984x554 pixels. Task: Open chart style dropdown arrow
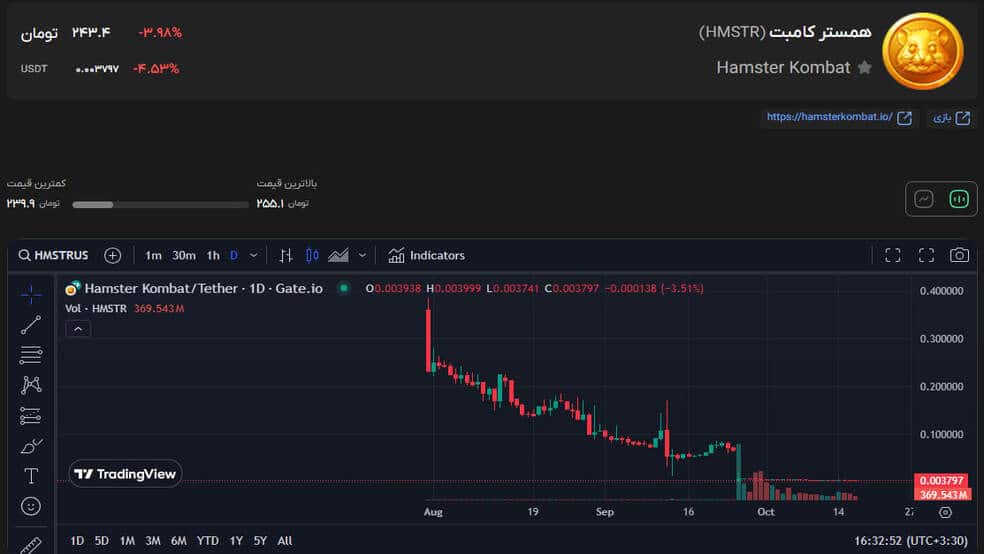click(362, 255)
